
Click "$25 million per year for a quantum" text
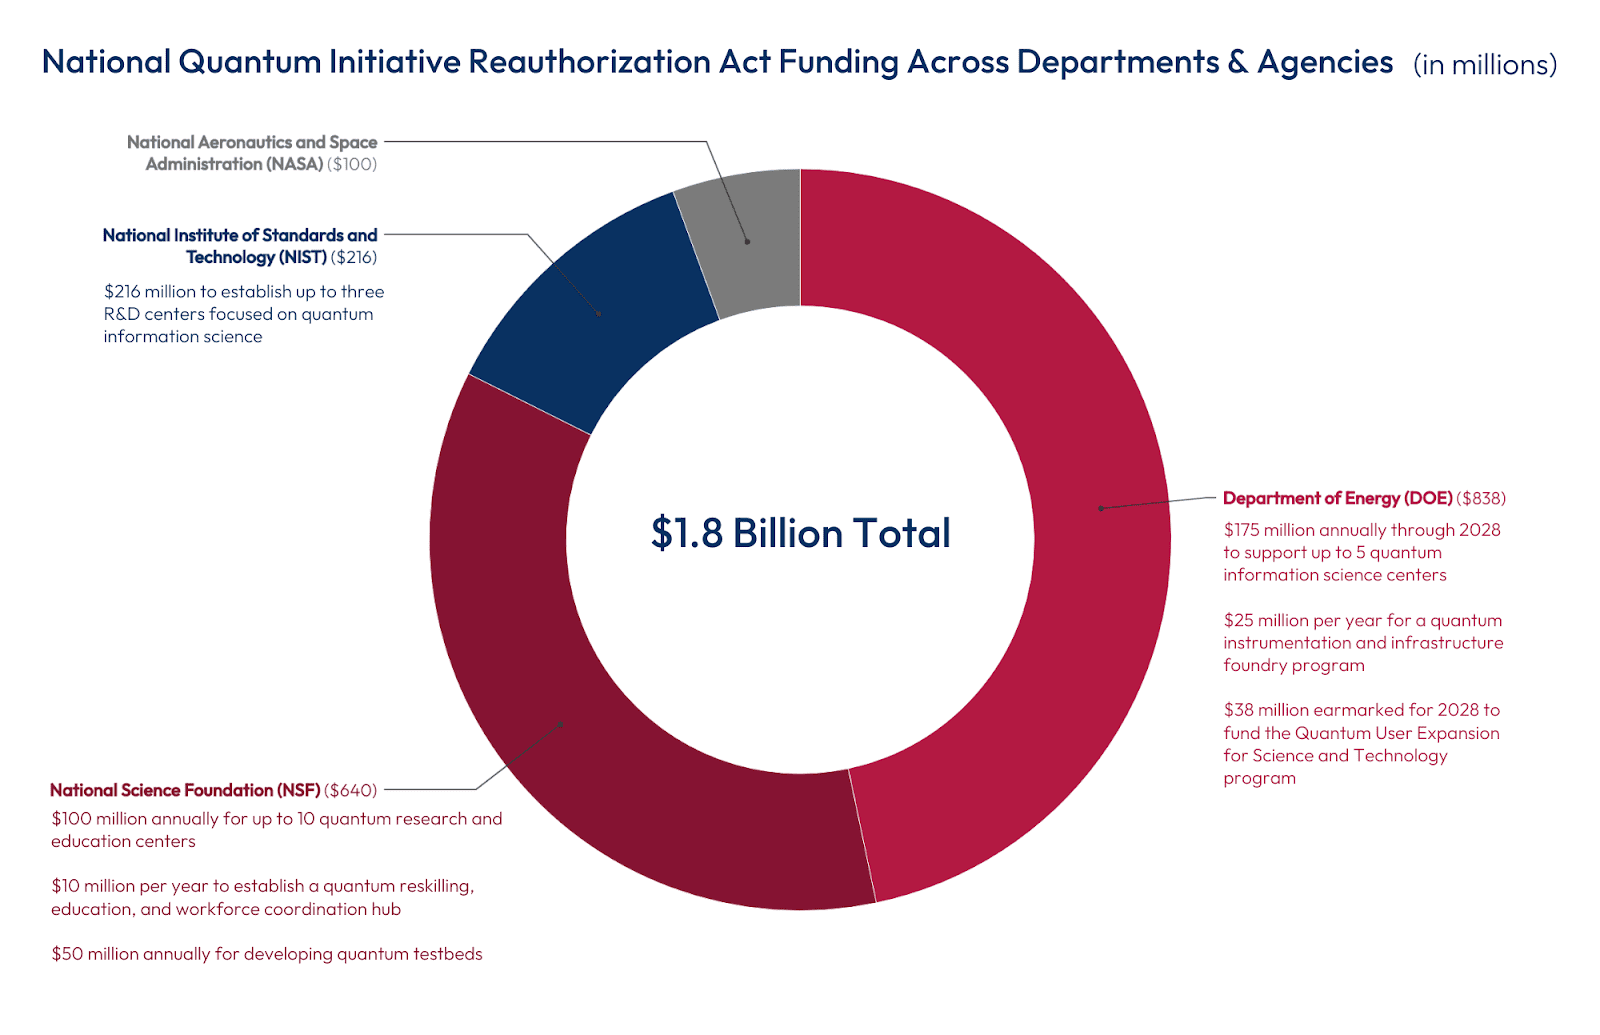1363,620
